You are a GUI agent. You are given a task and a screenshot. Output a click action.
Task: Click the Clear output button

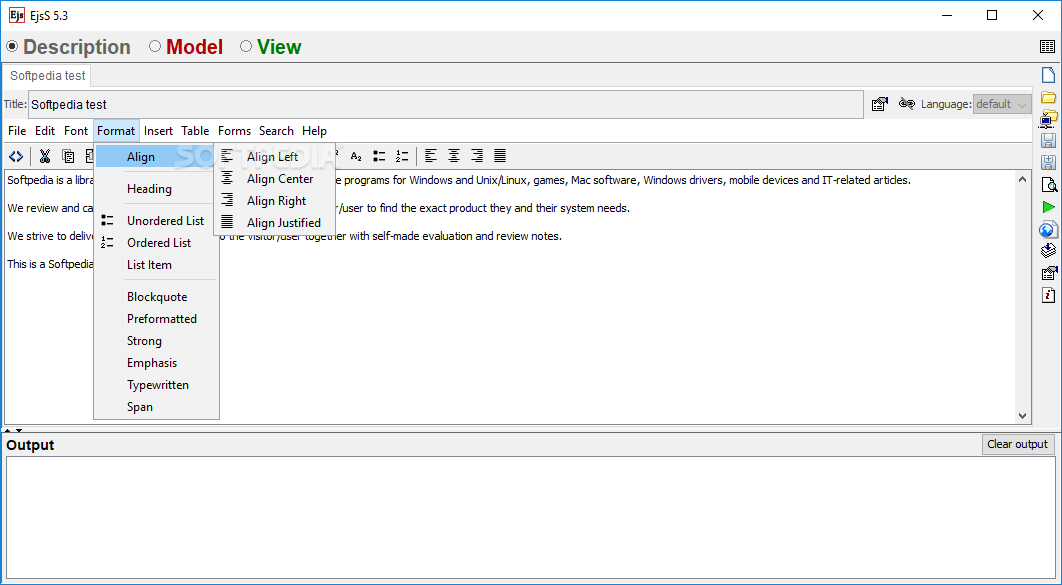pyautogui.click(x=1018, y=444)
